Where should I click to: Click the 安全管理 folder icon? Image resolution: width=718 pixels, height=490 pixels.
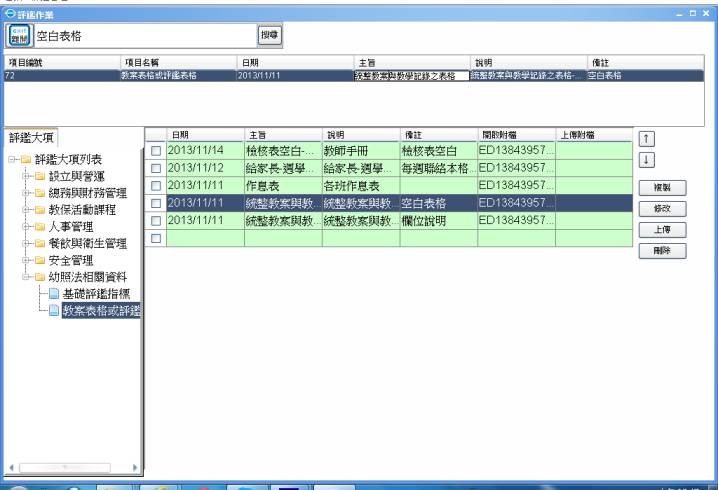coord(39,260)
